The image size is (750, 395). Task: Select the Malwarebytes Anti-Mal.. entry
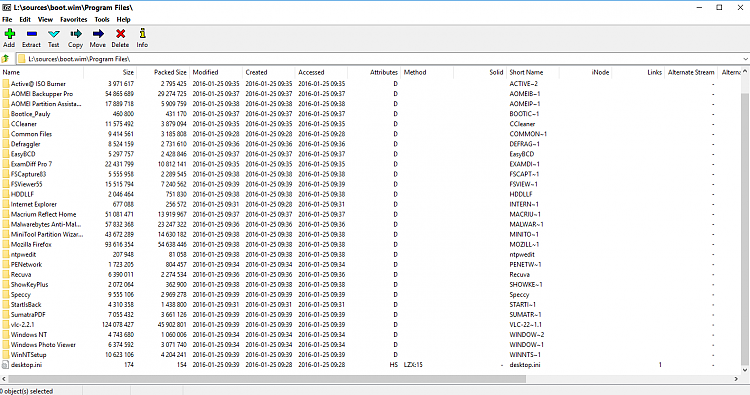[46, 224]
